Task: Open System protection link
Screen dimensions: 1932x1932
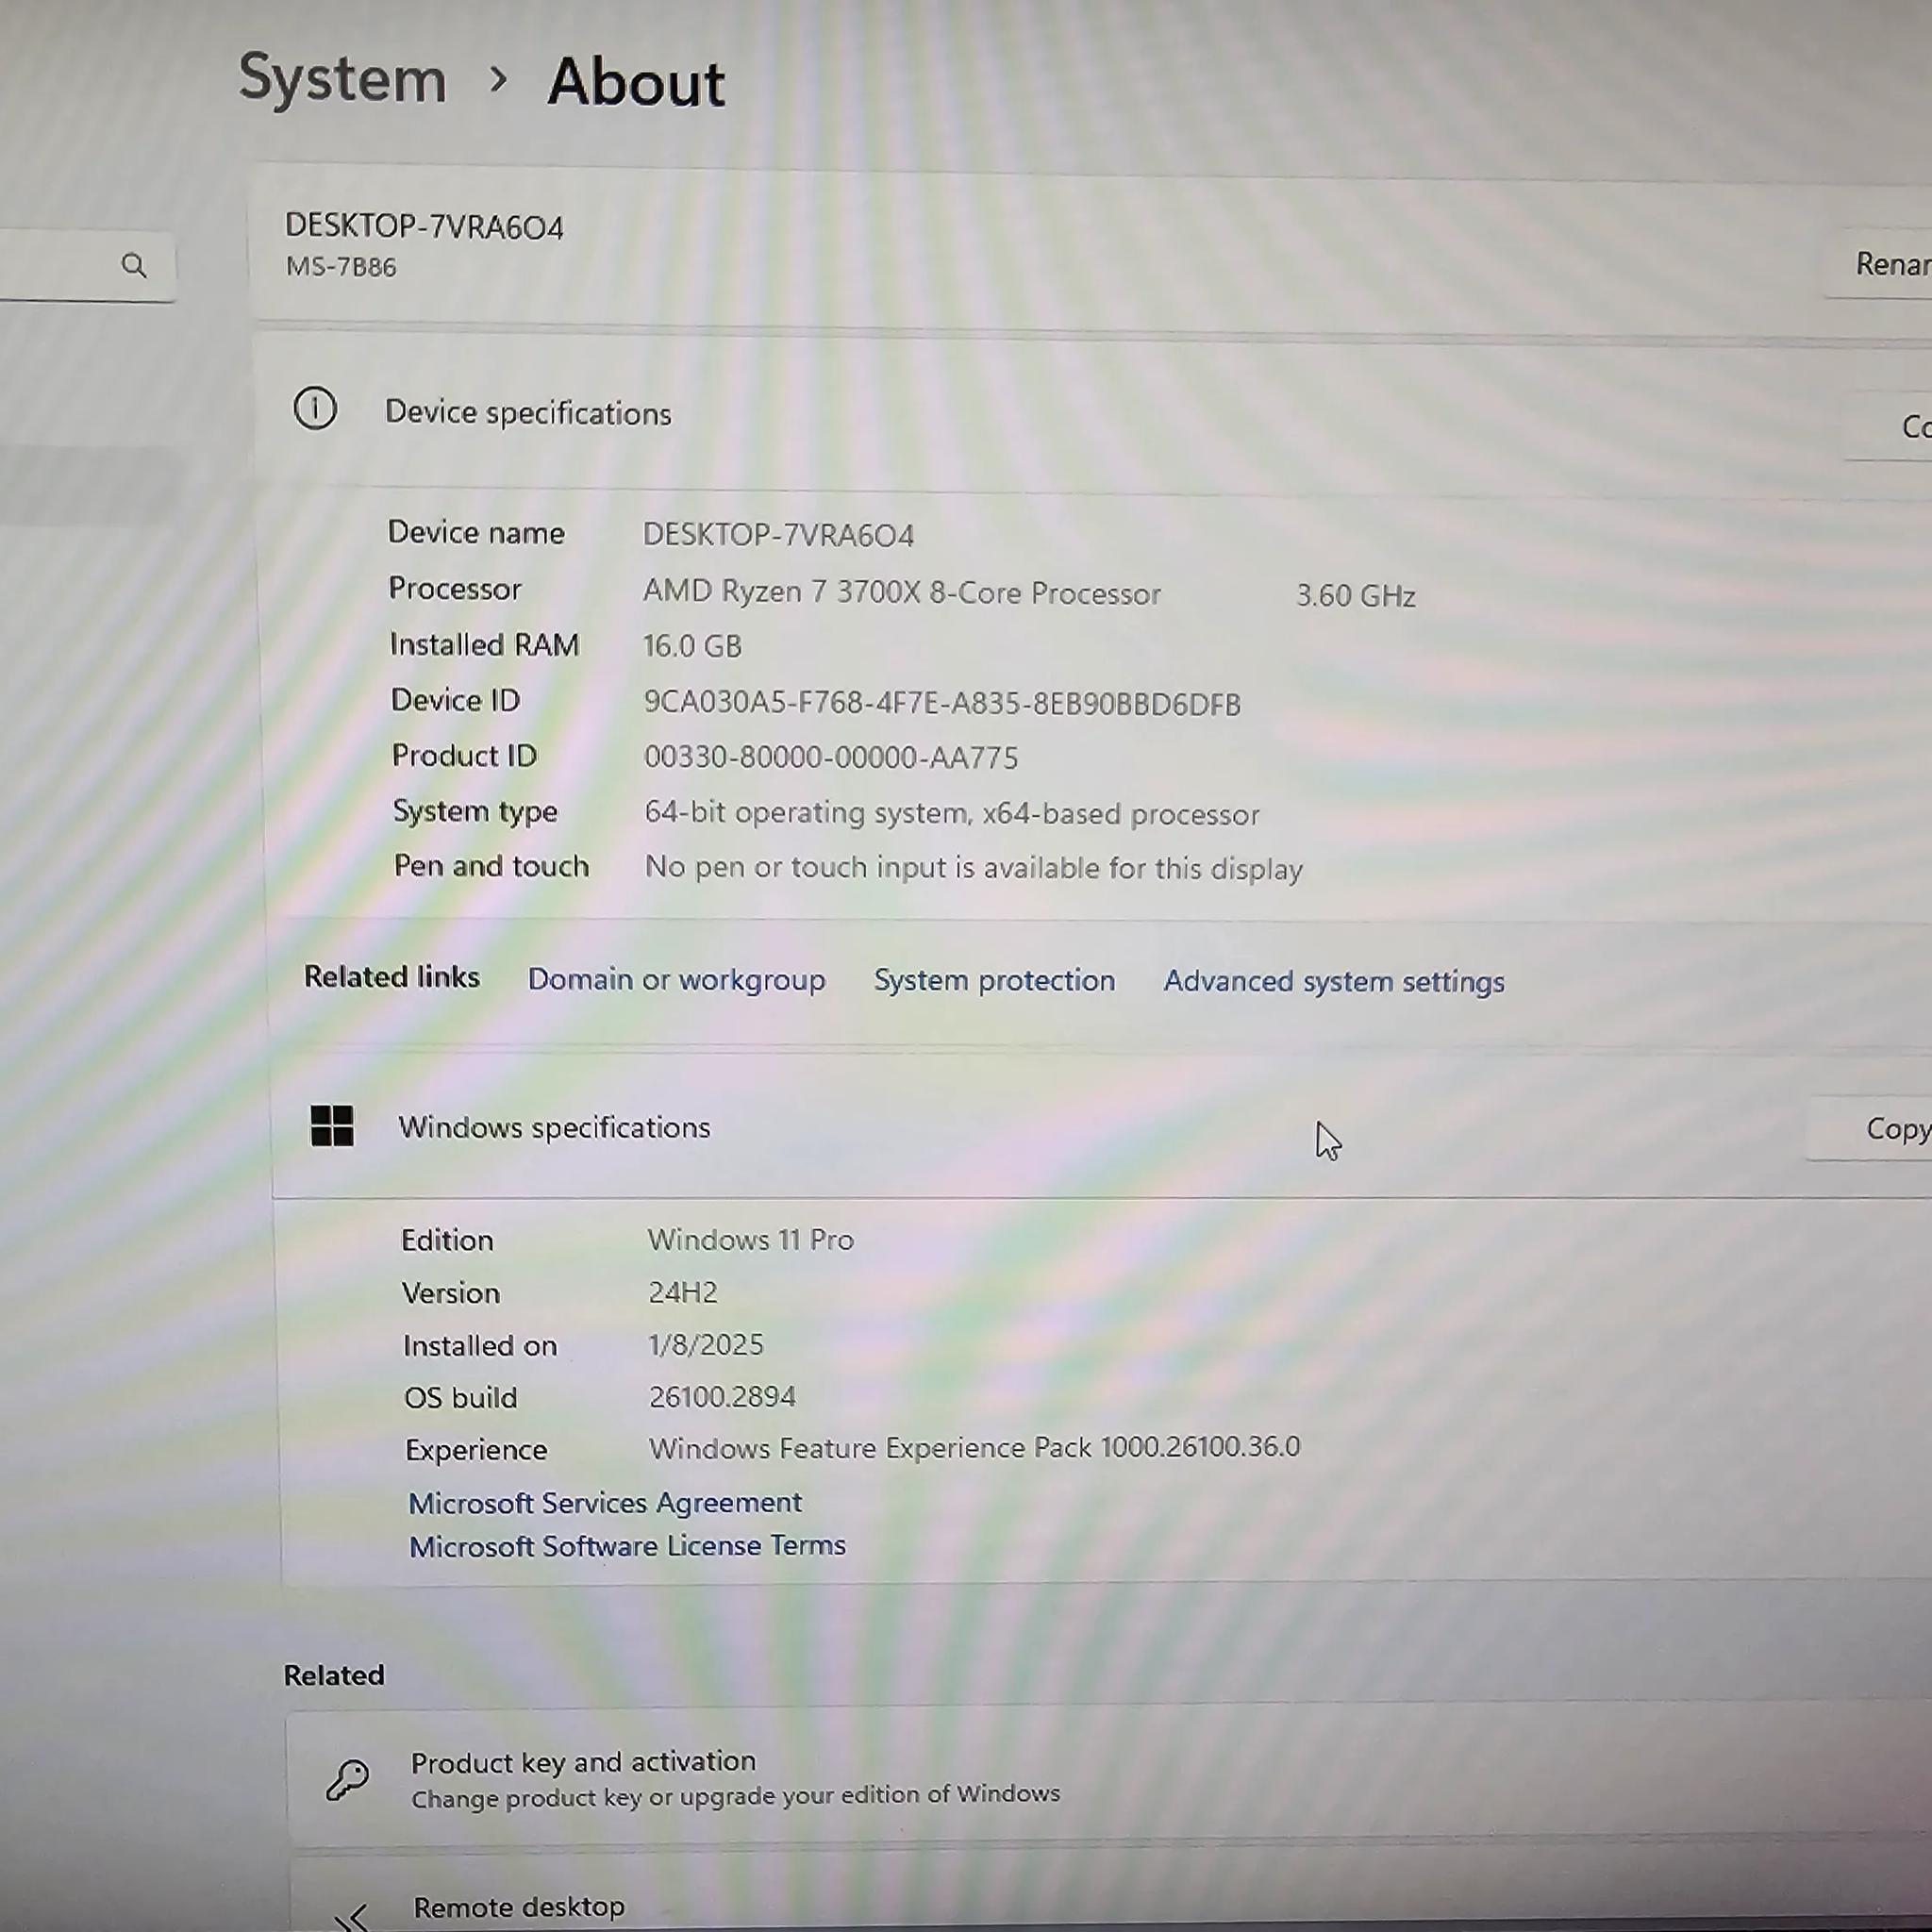Action: tap(994, 980)
